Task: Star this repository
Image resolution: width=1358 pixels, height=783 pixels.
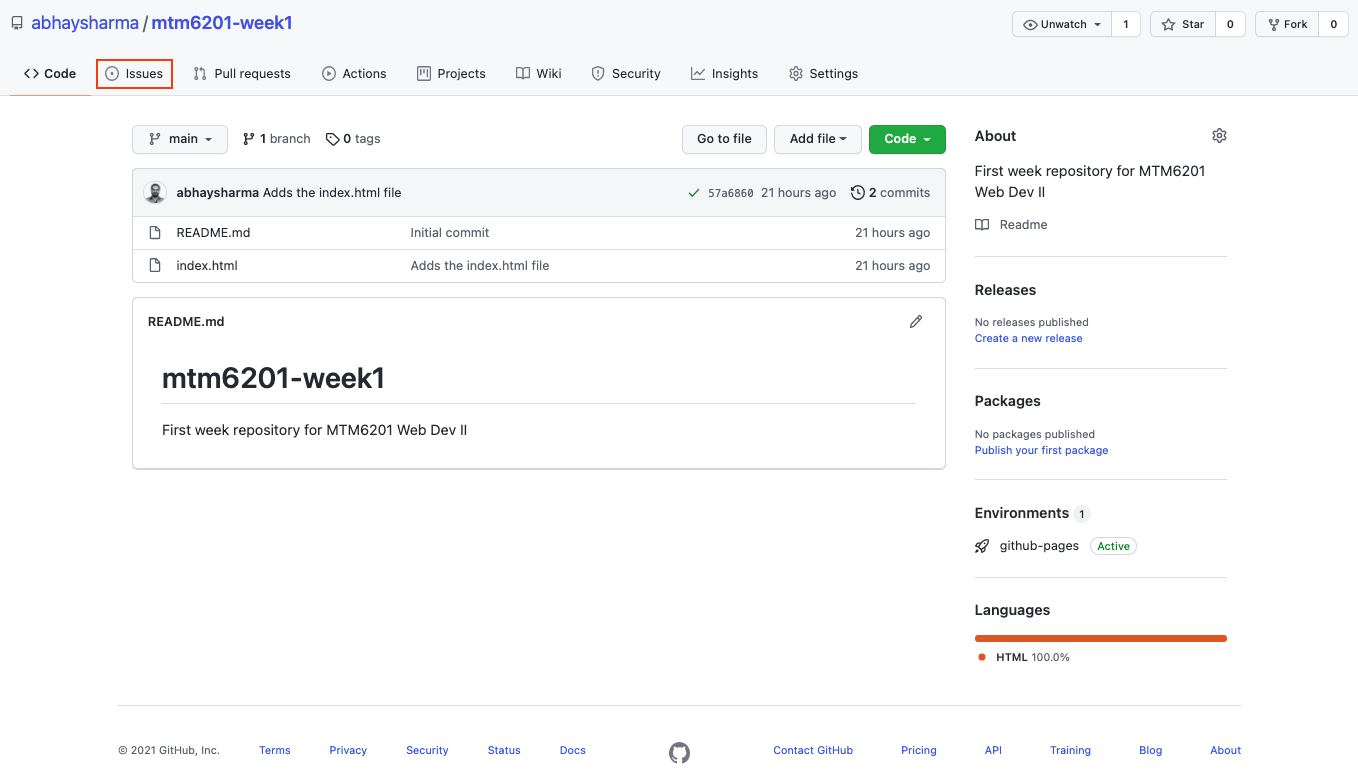Action: click(x=1183, y=25)
